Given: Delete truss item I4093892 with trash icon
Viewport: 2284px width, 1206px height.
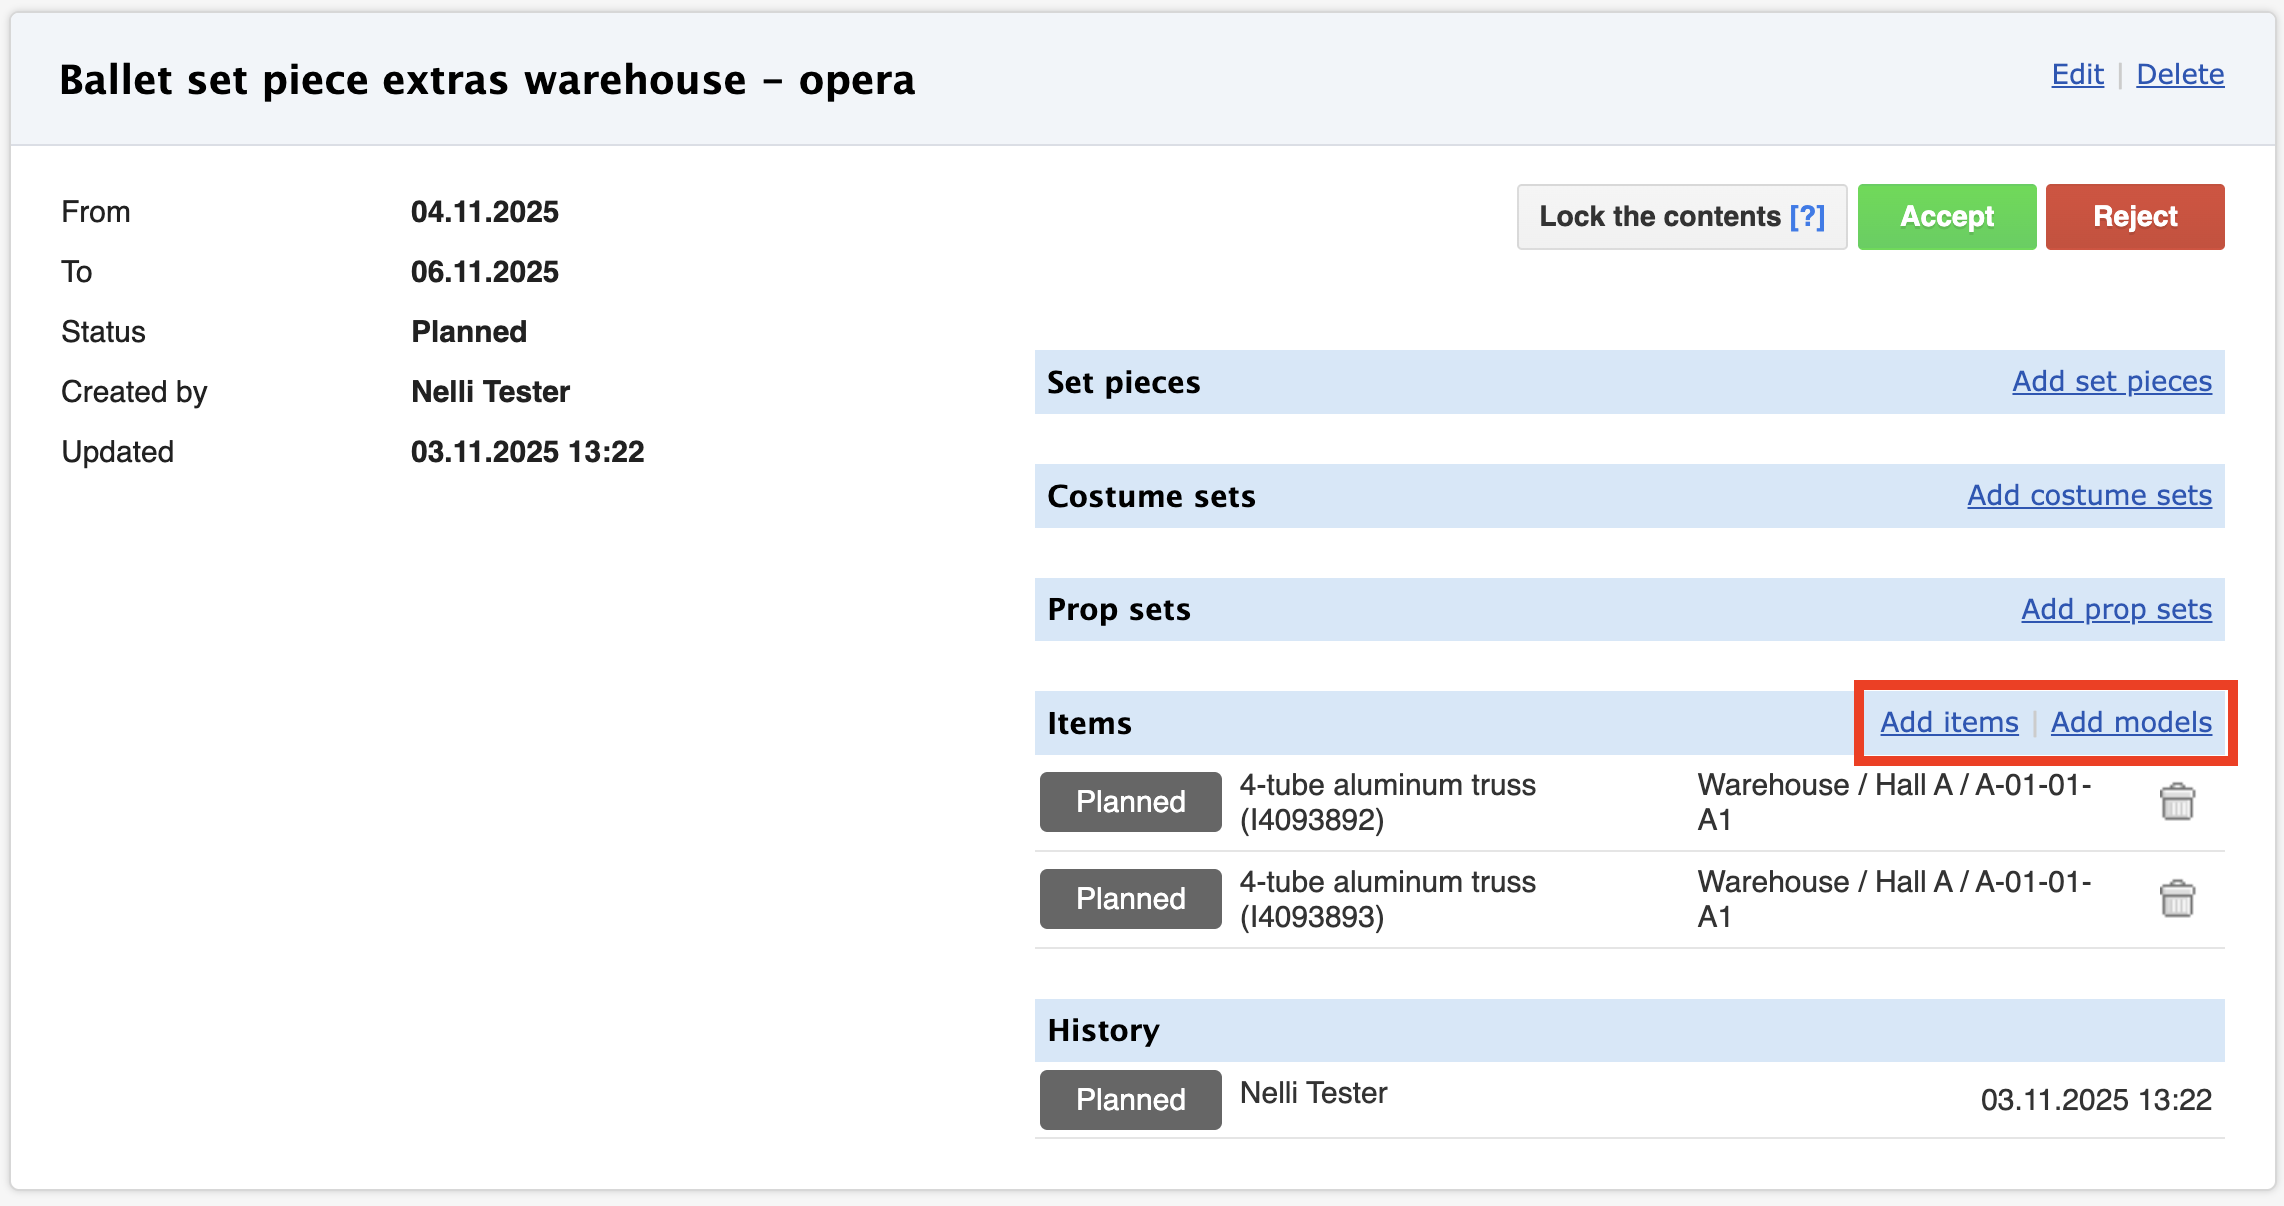Looking at the screenshot, I should [x=2176, y=802].
